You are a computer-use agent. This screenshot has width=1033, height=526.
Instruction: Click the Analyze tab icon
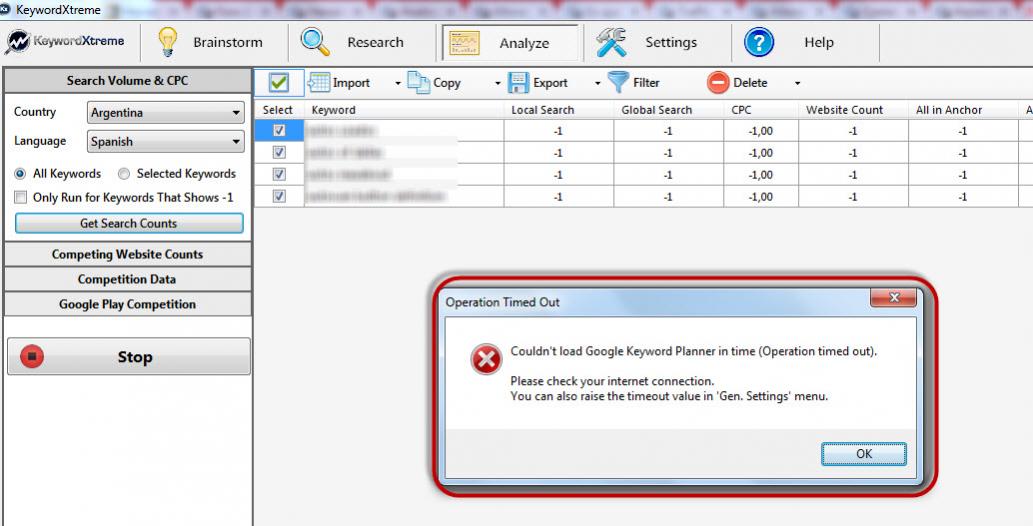point(462,43)
